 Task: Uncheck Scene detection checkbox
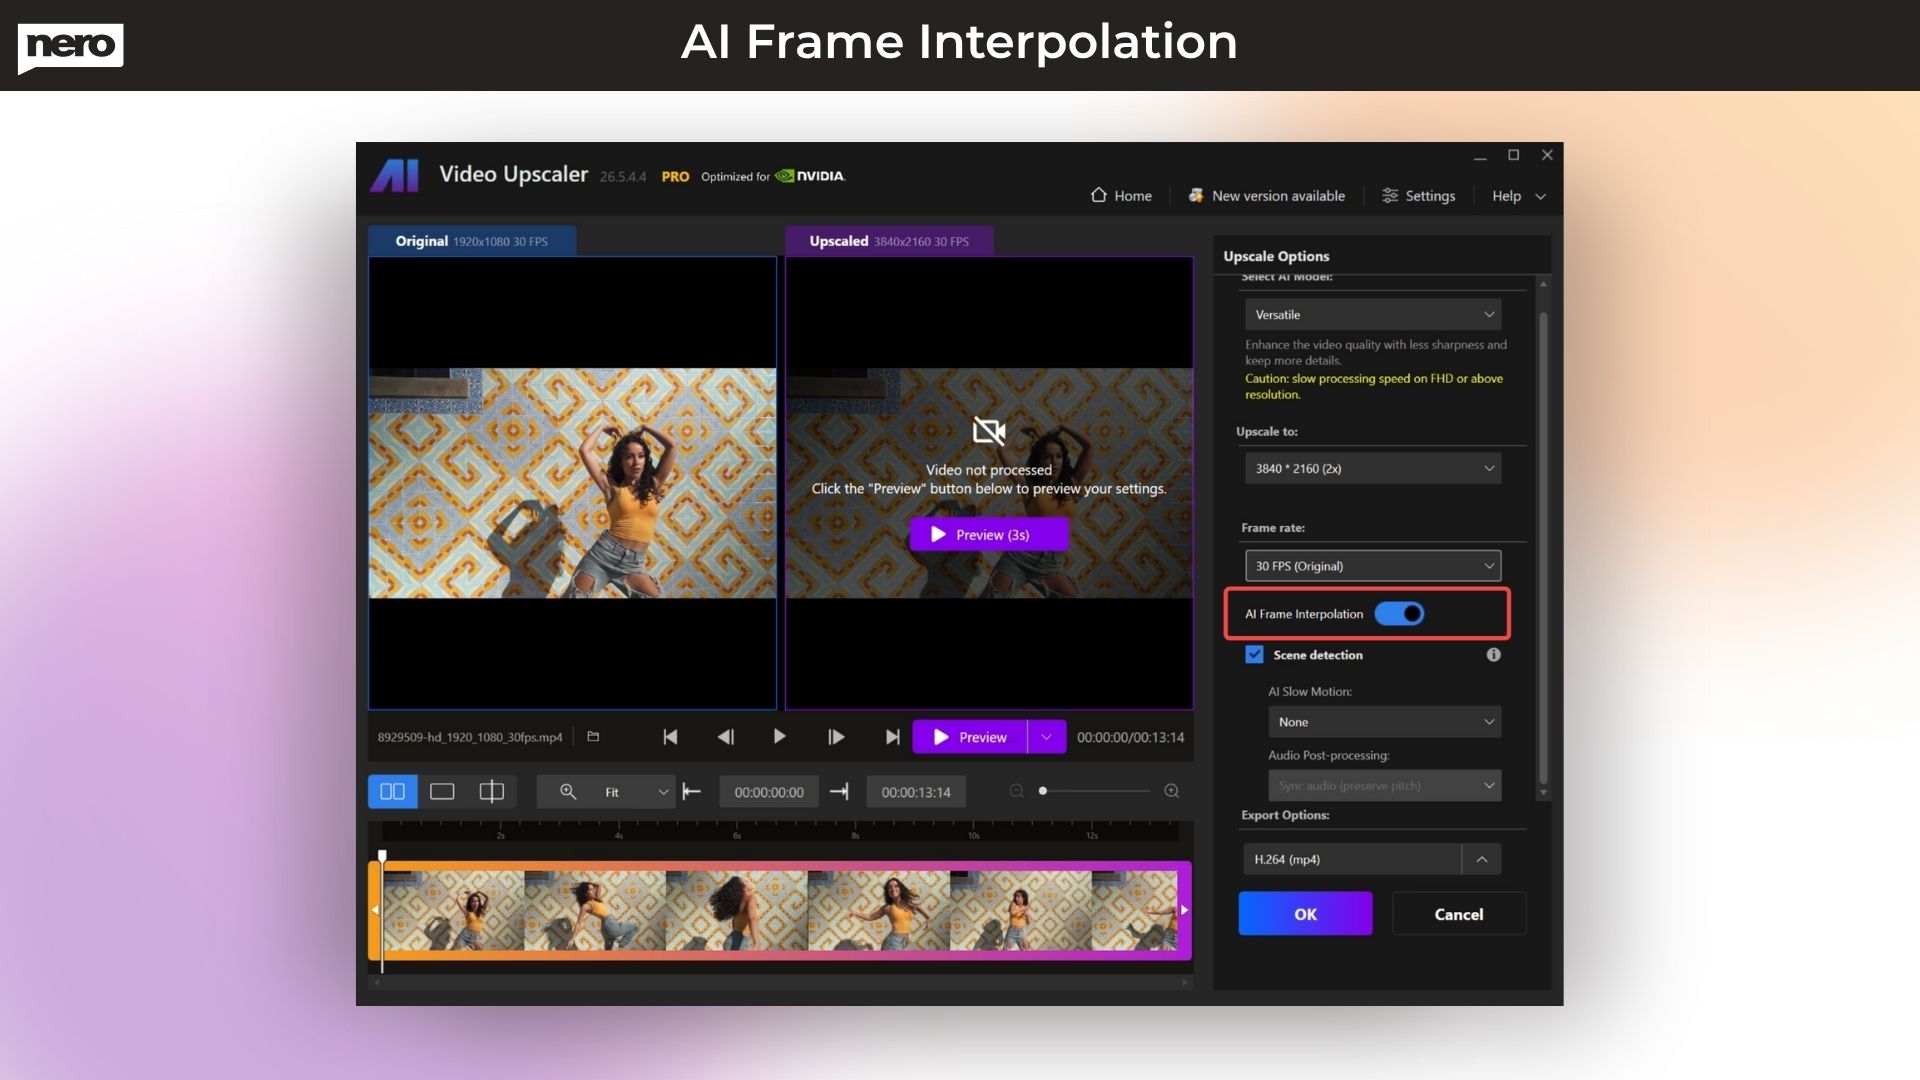click(1254, 655)
